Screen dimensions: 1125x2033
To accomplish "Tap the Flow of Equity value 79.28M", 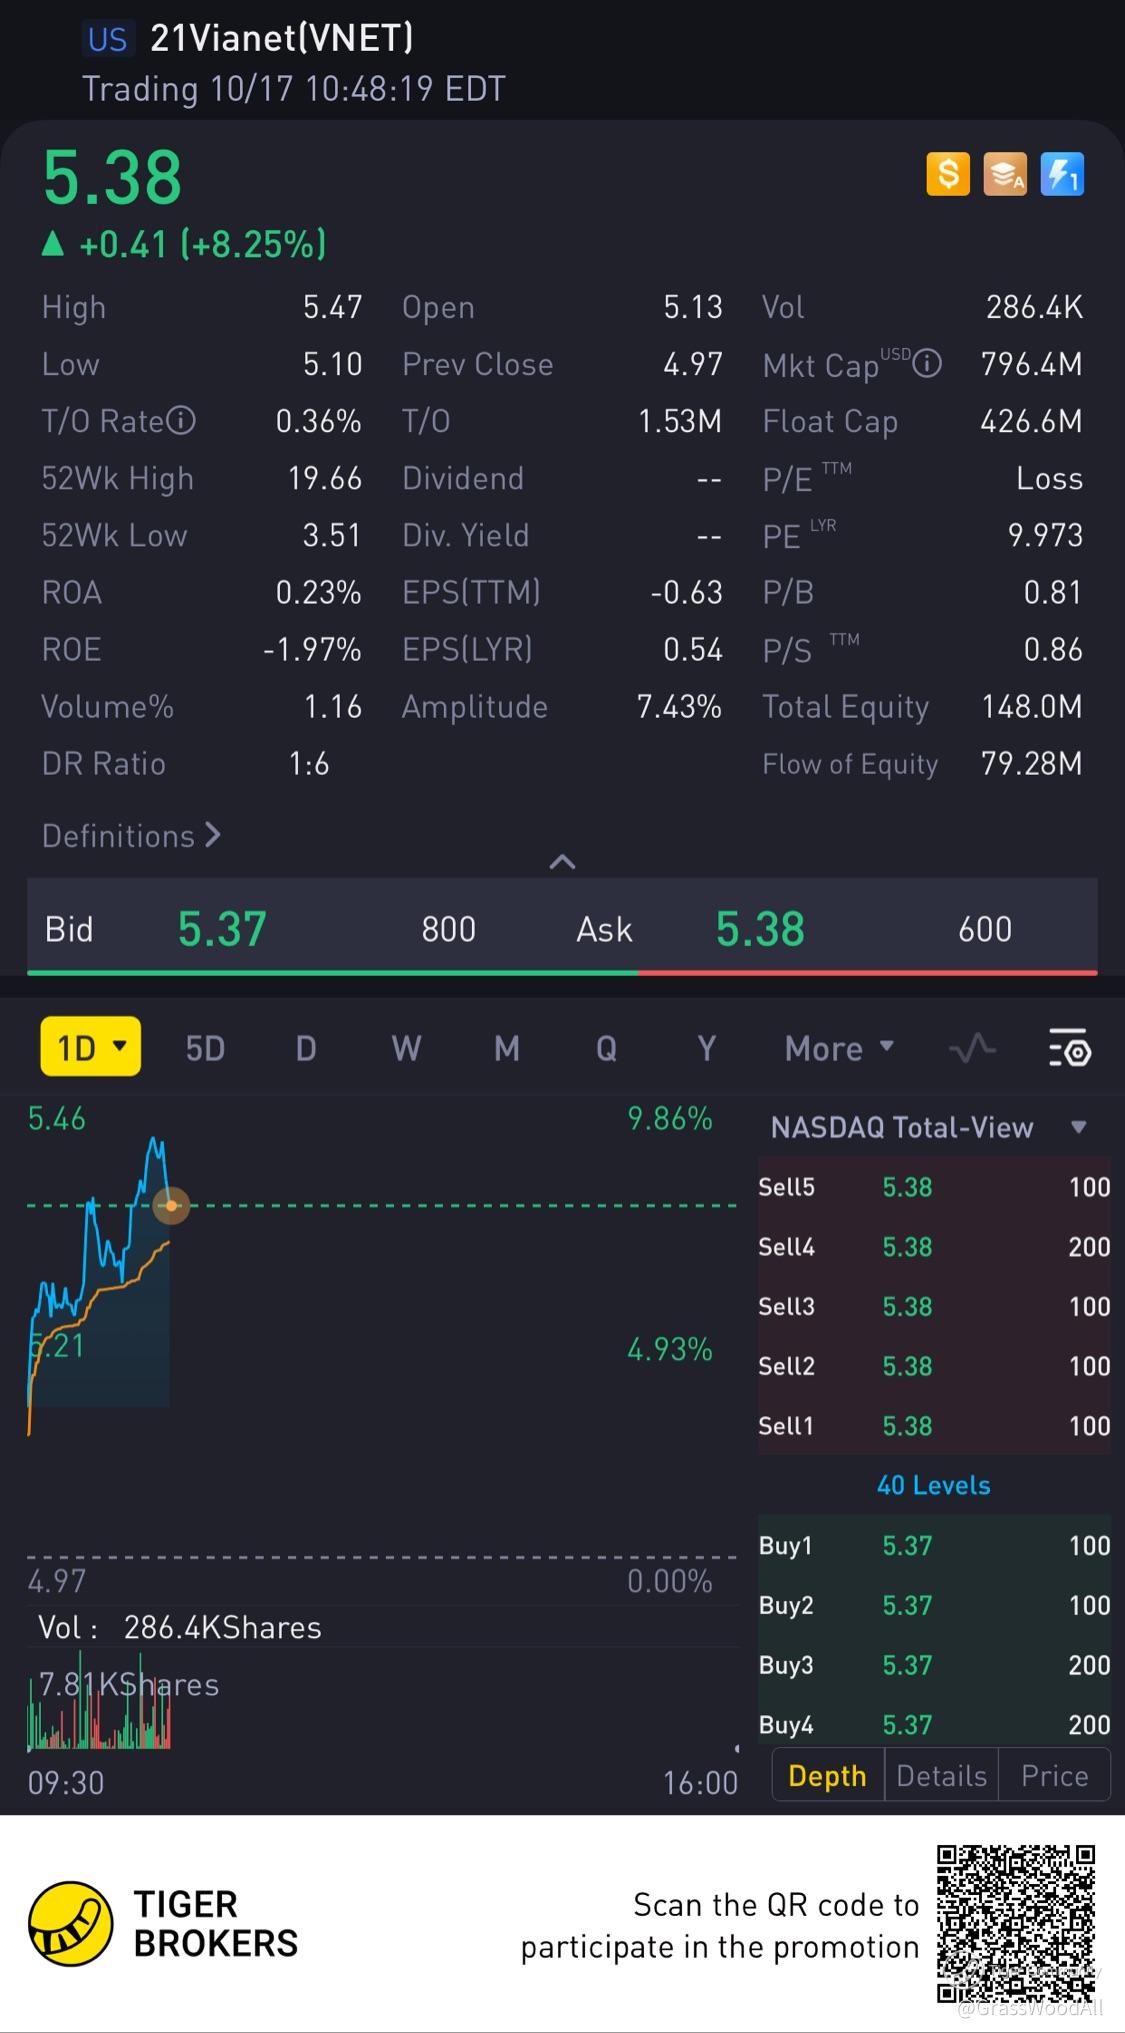I will [x=1032, y=764].
